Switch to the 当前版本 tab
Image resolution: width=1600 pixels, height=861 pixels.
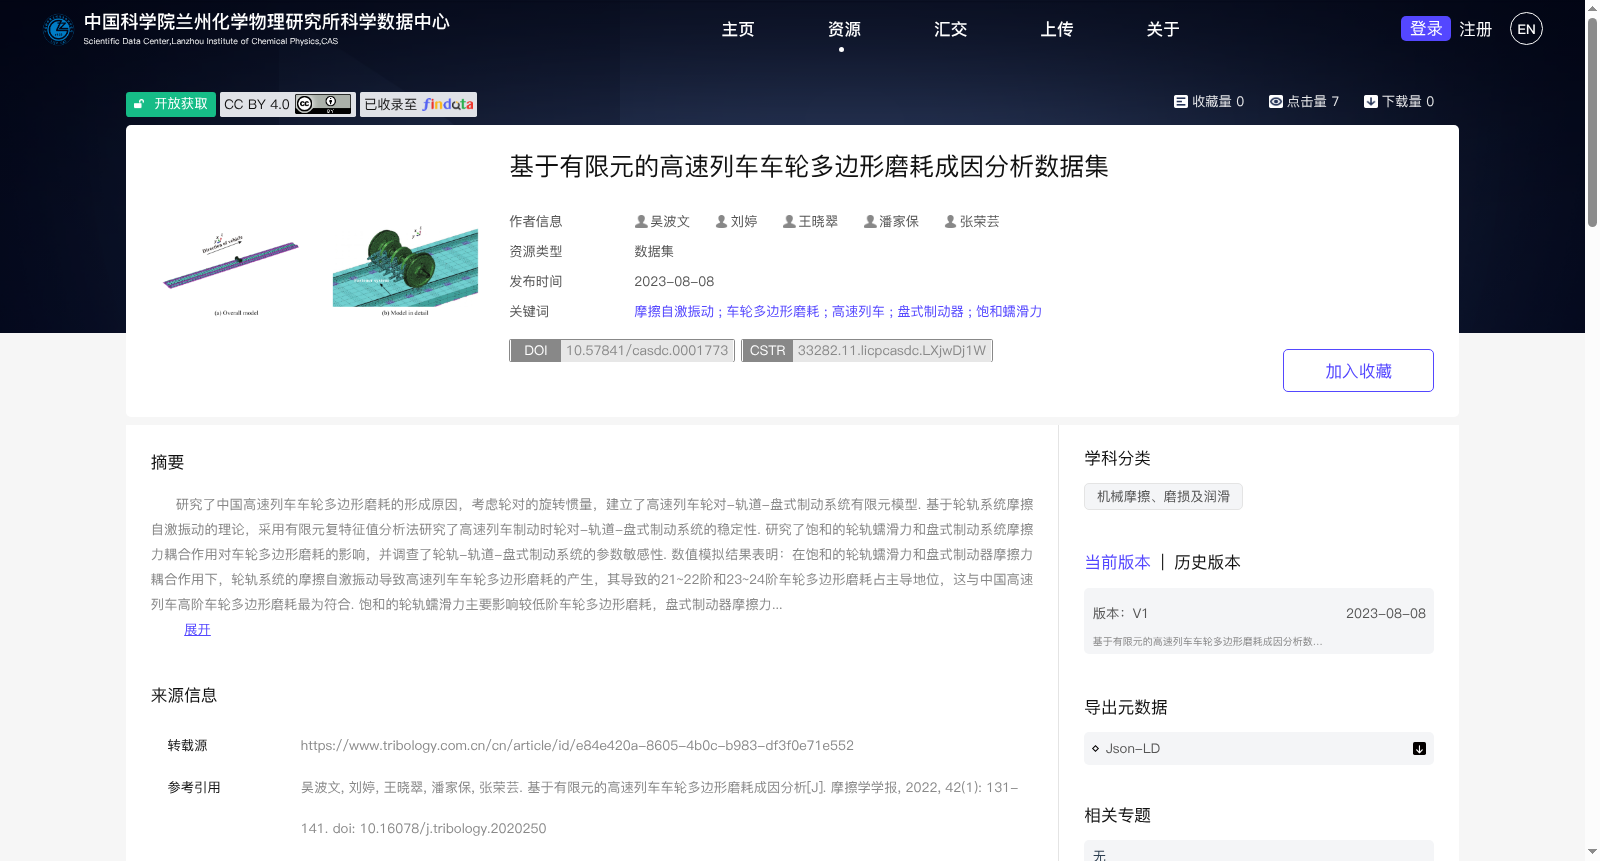(1118, 562)
